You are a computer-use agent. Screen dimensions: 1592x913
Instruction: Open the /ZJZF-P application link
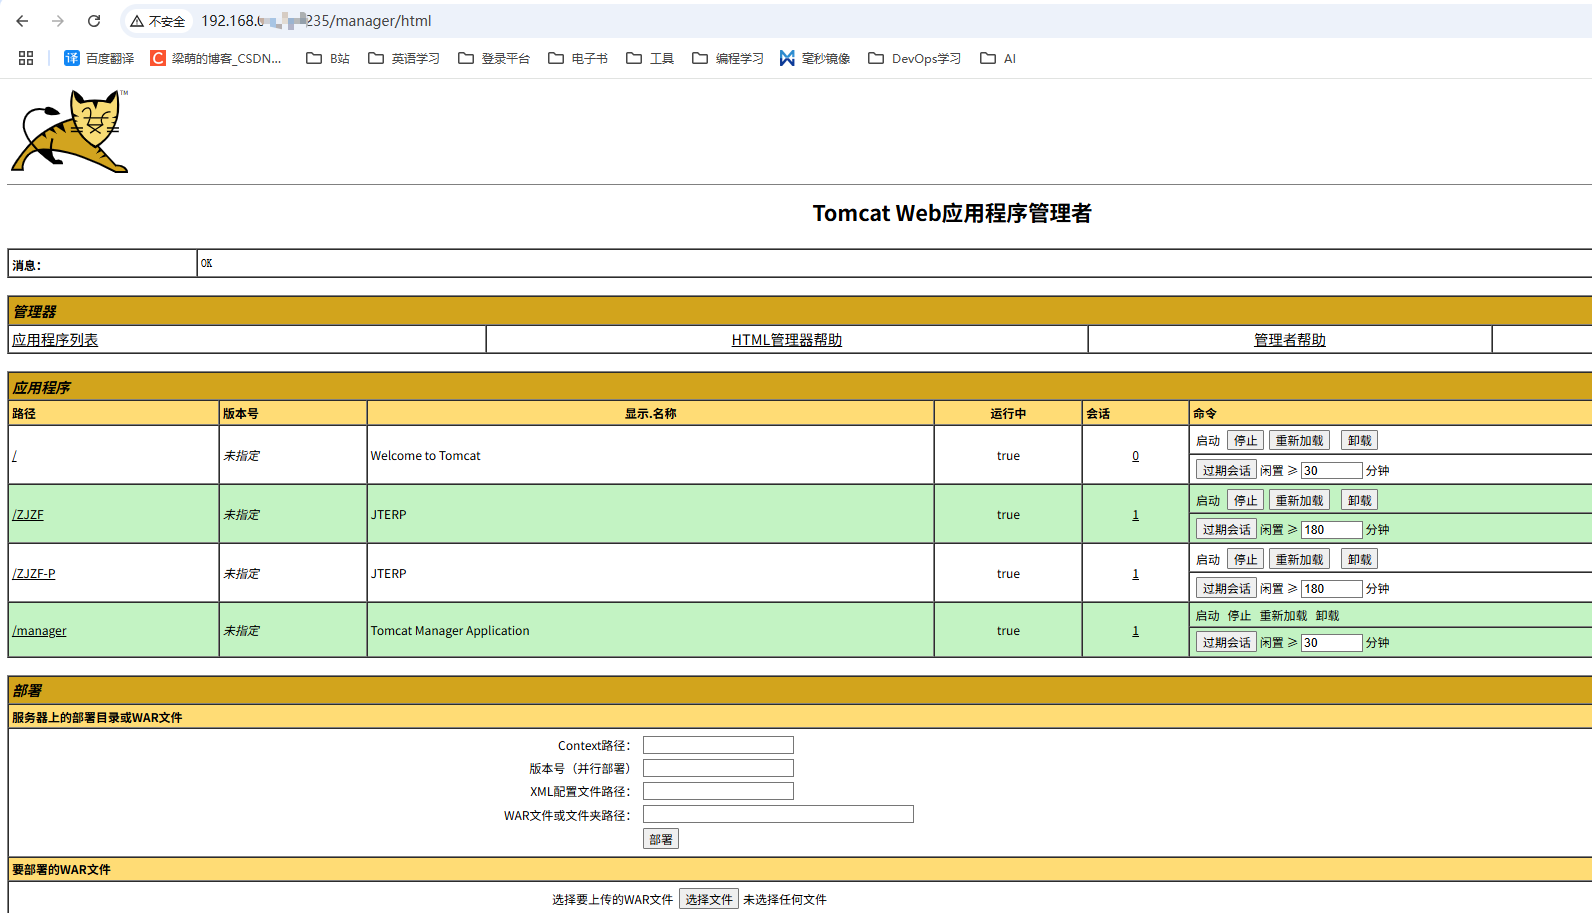pos(34,574)
